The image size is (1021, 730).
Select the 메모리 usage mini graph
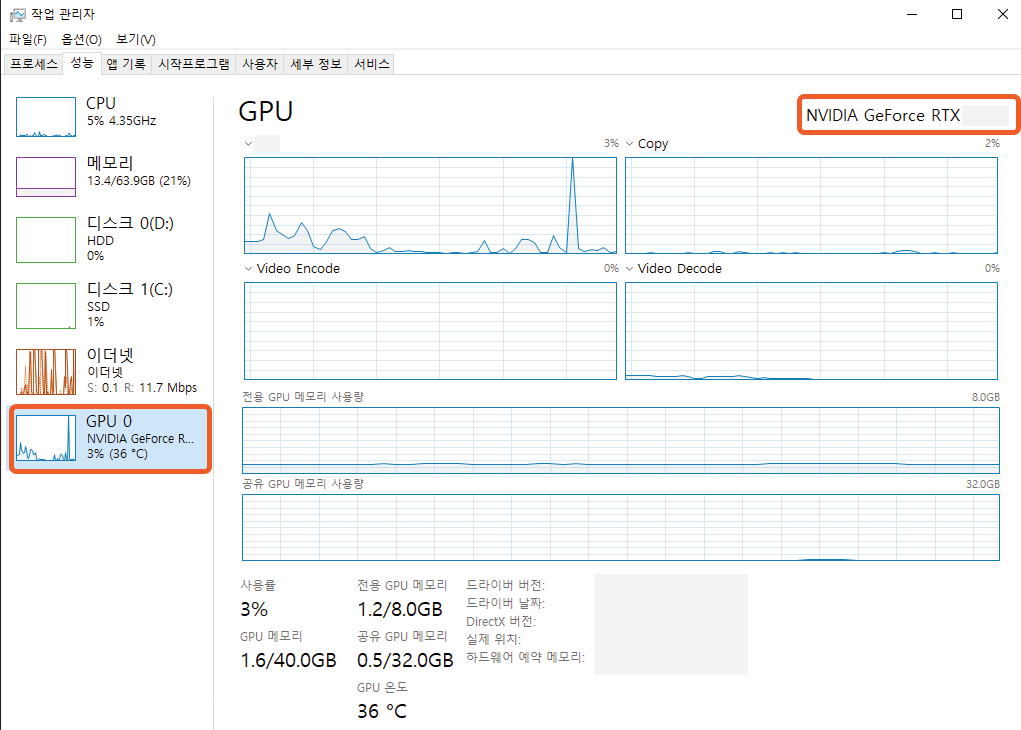coord(46,176)
